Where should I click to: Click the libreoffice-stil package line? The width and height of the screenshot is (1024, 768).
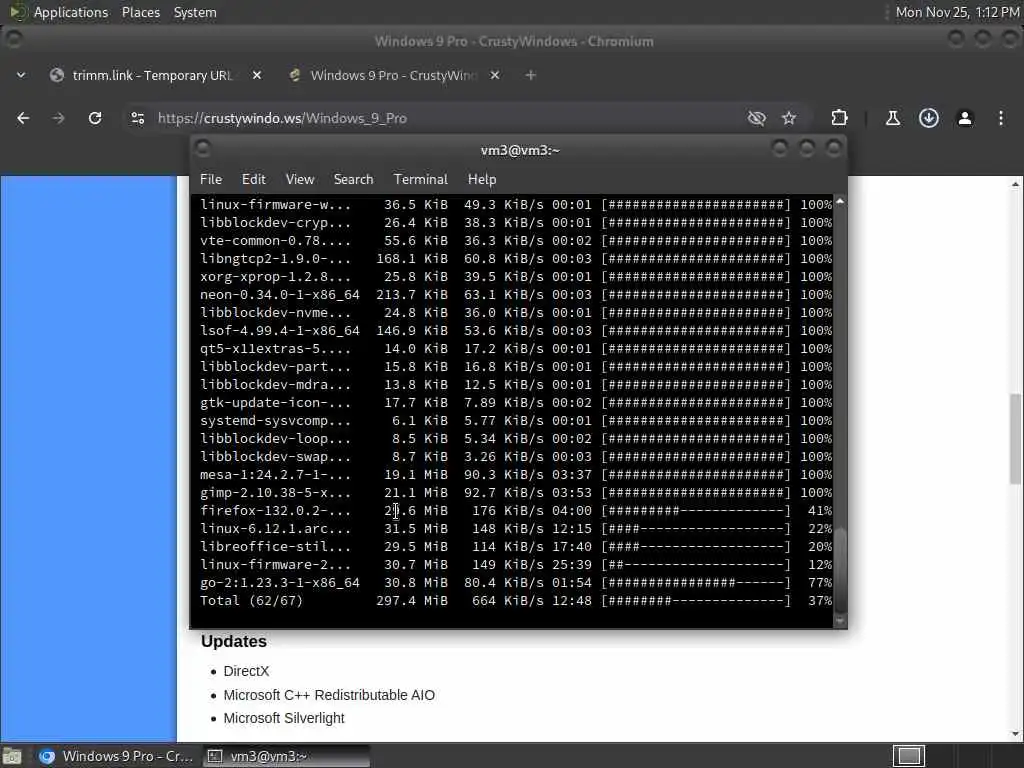pyautogui.click(x=516, y=547)
